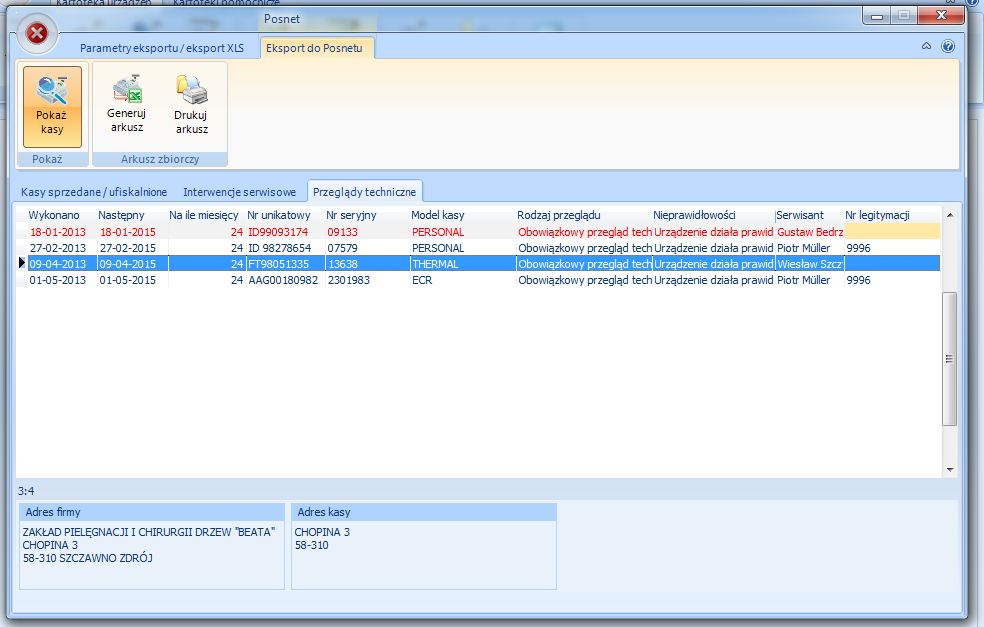984x627 pixels.
Task: Maximize the Posnet window
Action: [x=904, y=16]
